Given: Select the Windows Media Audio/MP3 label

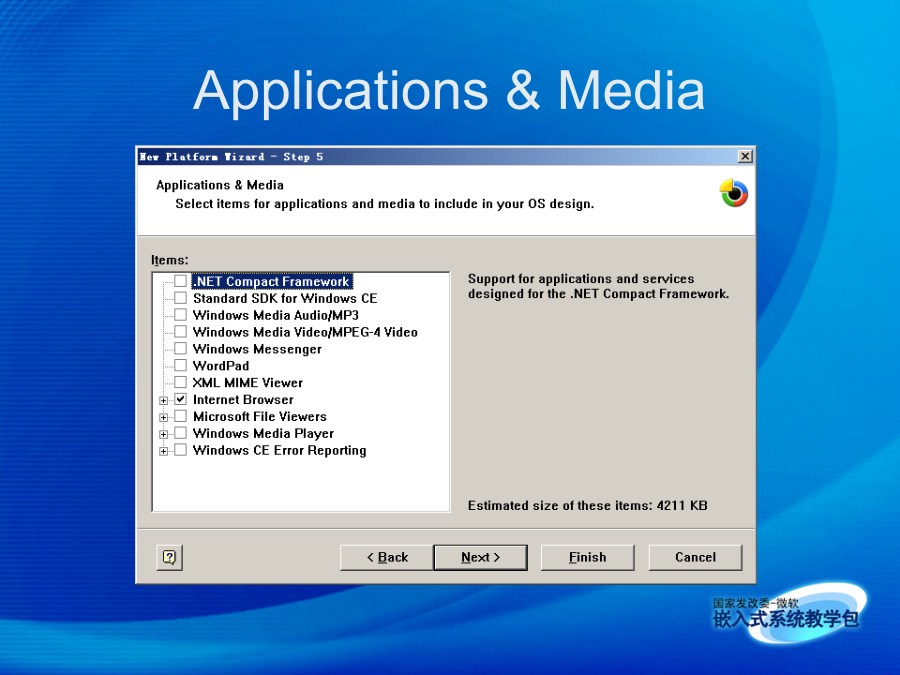Looking at the screenshot, I should 276,315.
